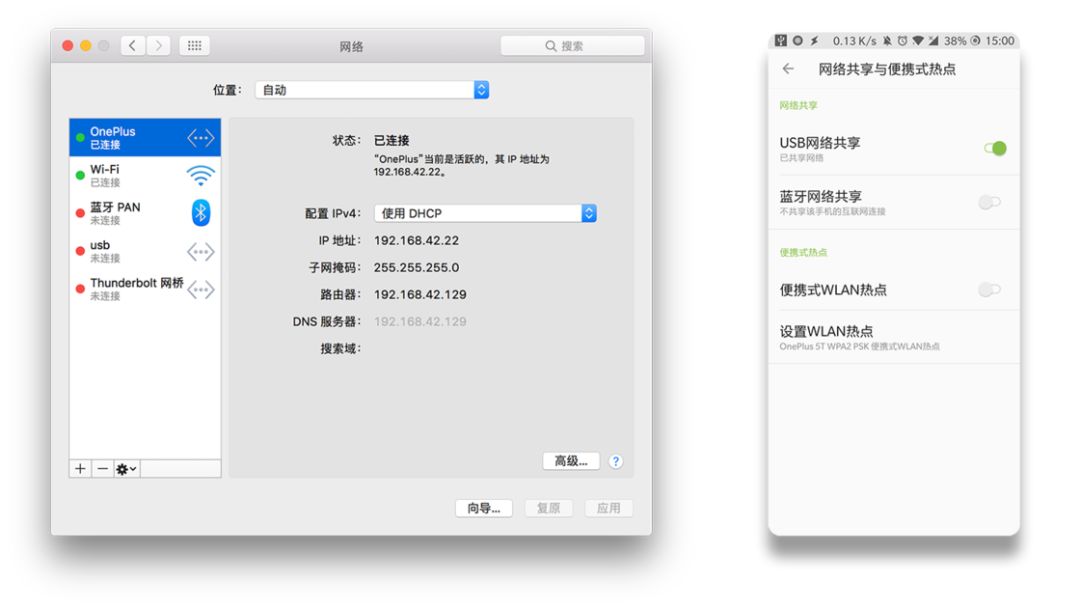Click the phone 15:00 clock
This screenshot has height=608, width=1080.
(999, 41)
